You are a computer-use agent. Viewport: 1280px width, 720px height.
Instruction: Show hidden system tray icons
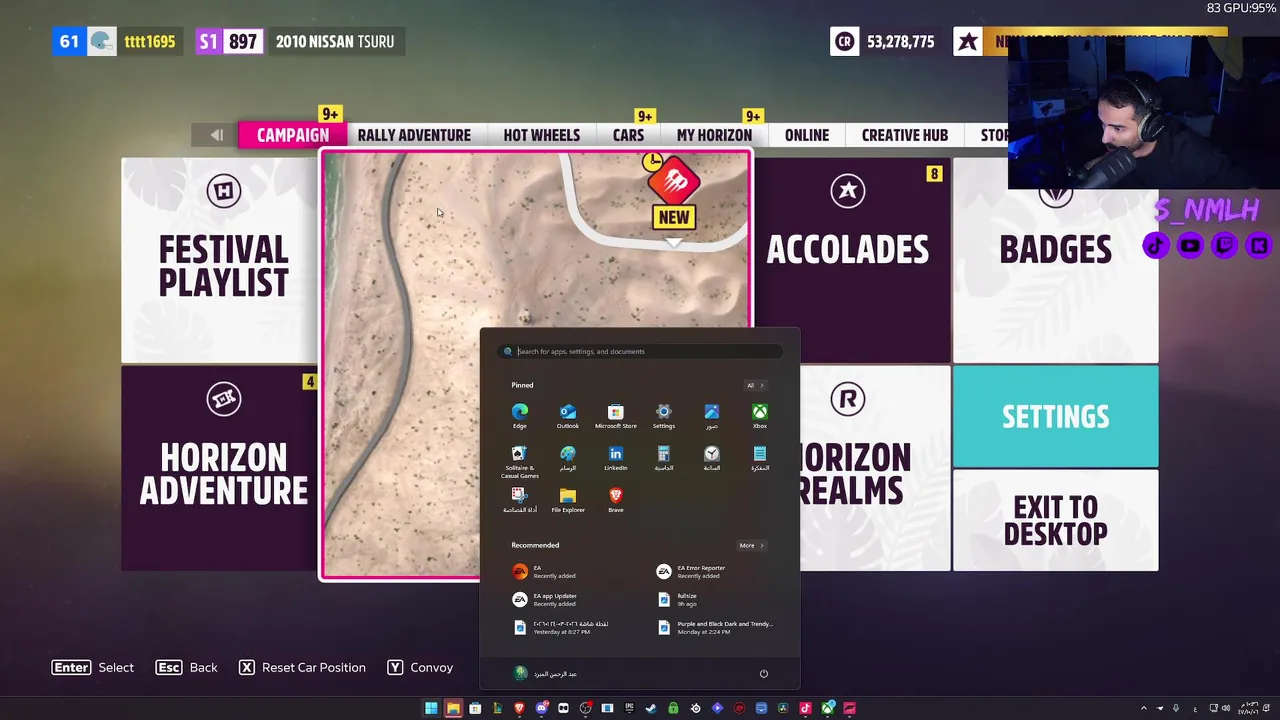tap(1144, 708)
